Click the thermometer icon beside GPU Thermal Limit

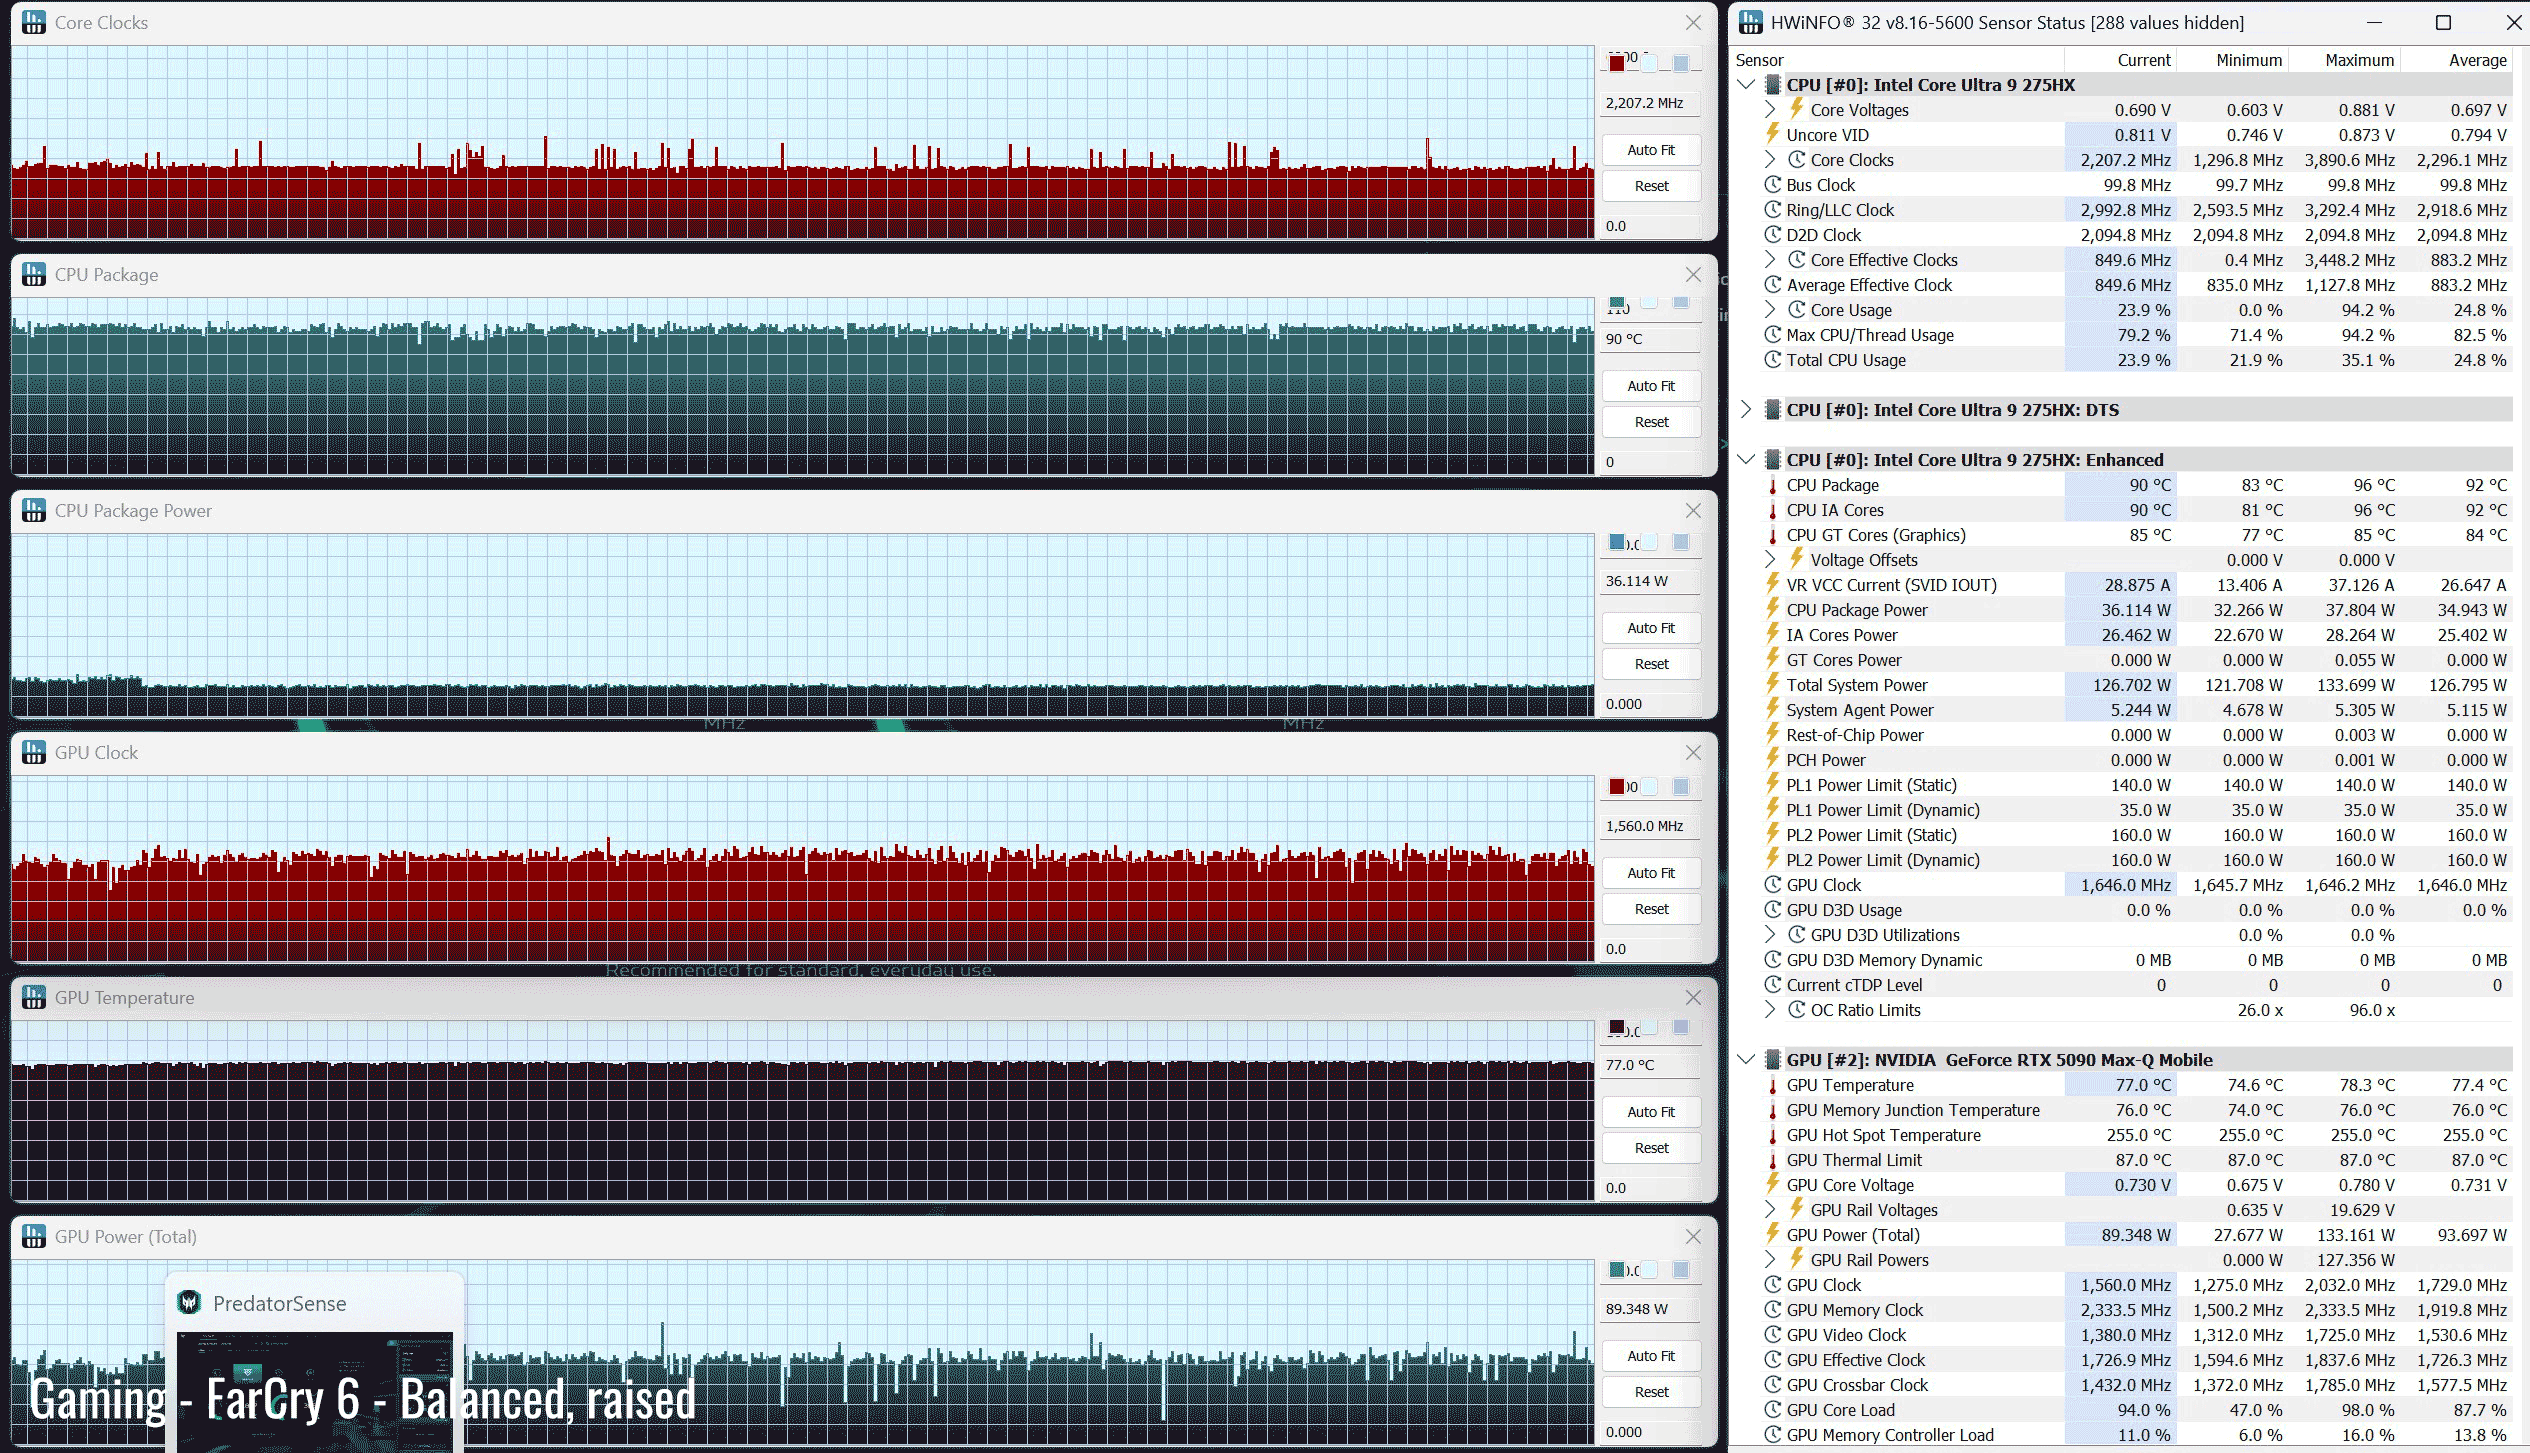pos(1772,1160)
